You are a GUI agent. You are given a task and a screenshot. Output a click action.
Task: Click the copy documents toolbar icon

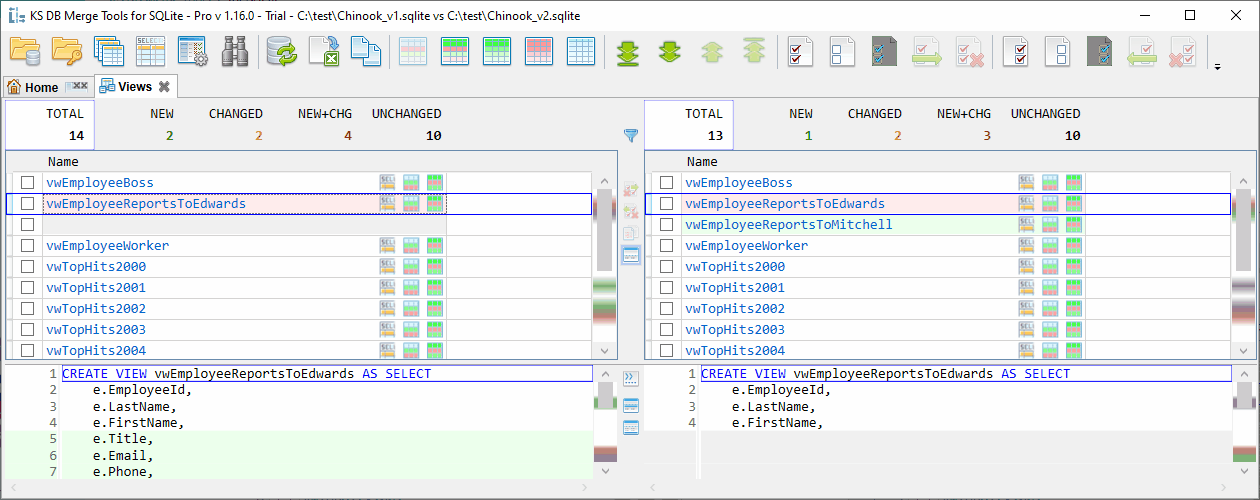[x=366, y=51]
